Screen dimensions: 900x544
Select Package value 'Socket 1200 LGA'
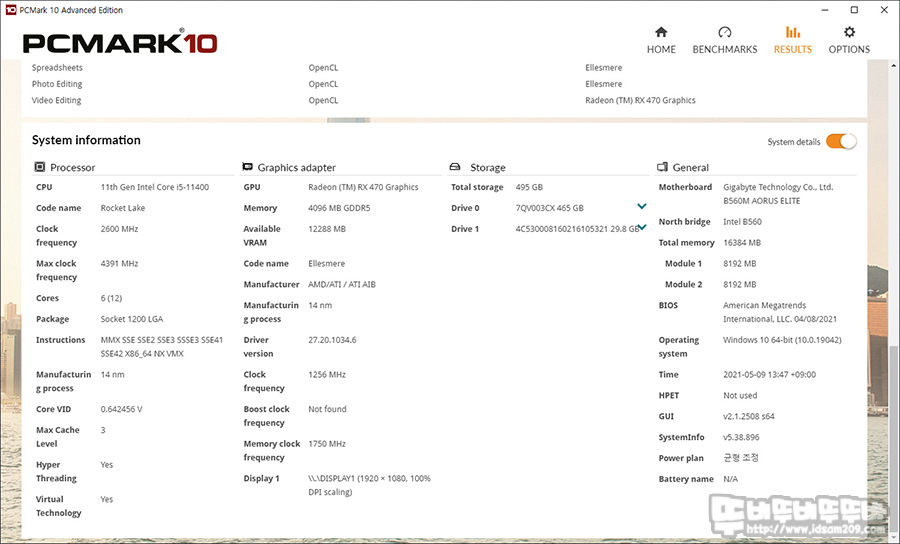(x=131, y=318)
